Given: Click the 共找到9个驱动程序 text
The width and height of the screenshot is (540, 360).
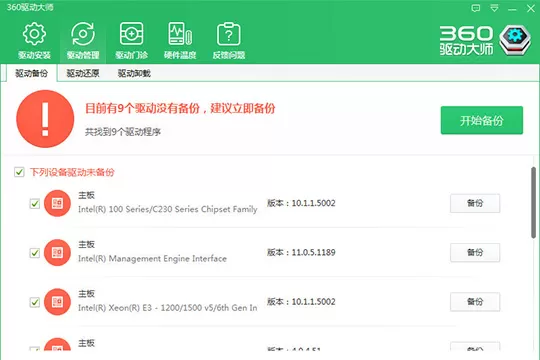Looking at the screenshot, I should (123, 132).
